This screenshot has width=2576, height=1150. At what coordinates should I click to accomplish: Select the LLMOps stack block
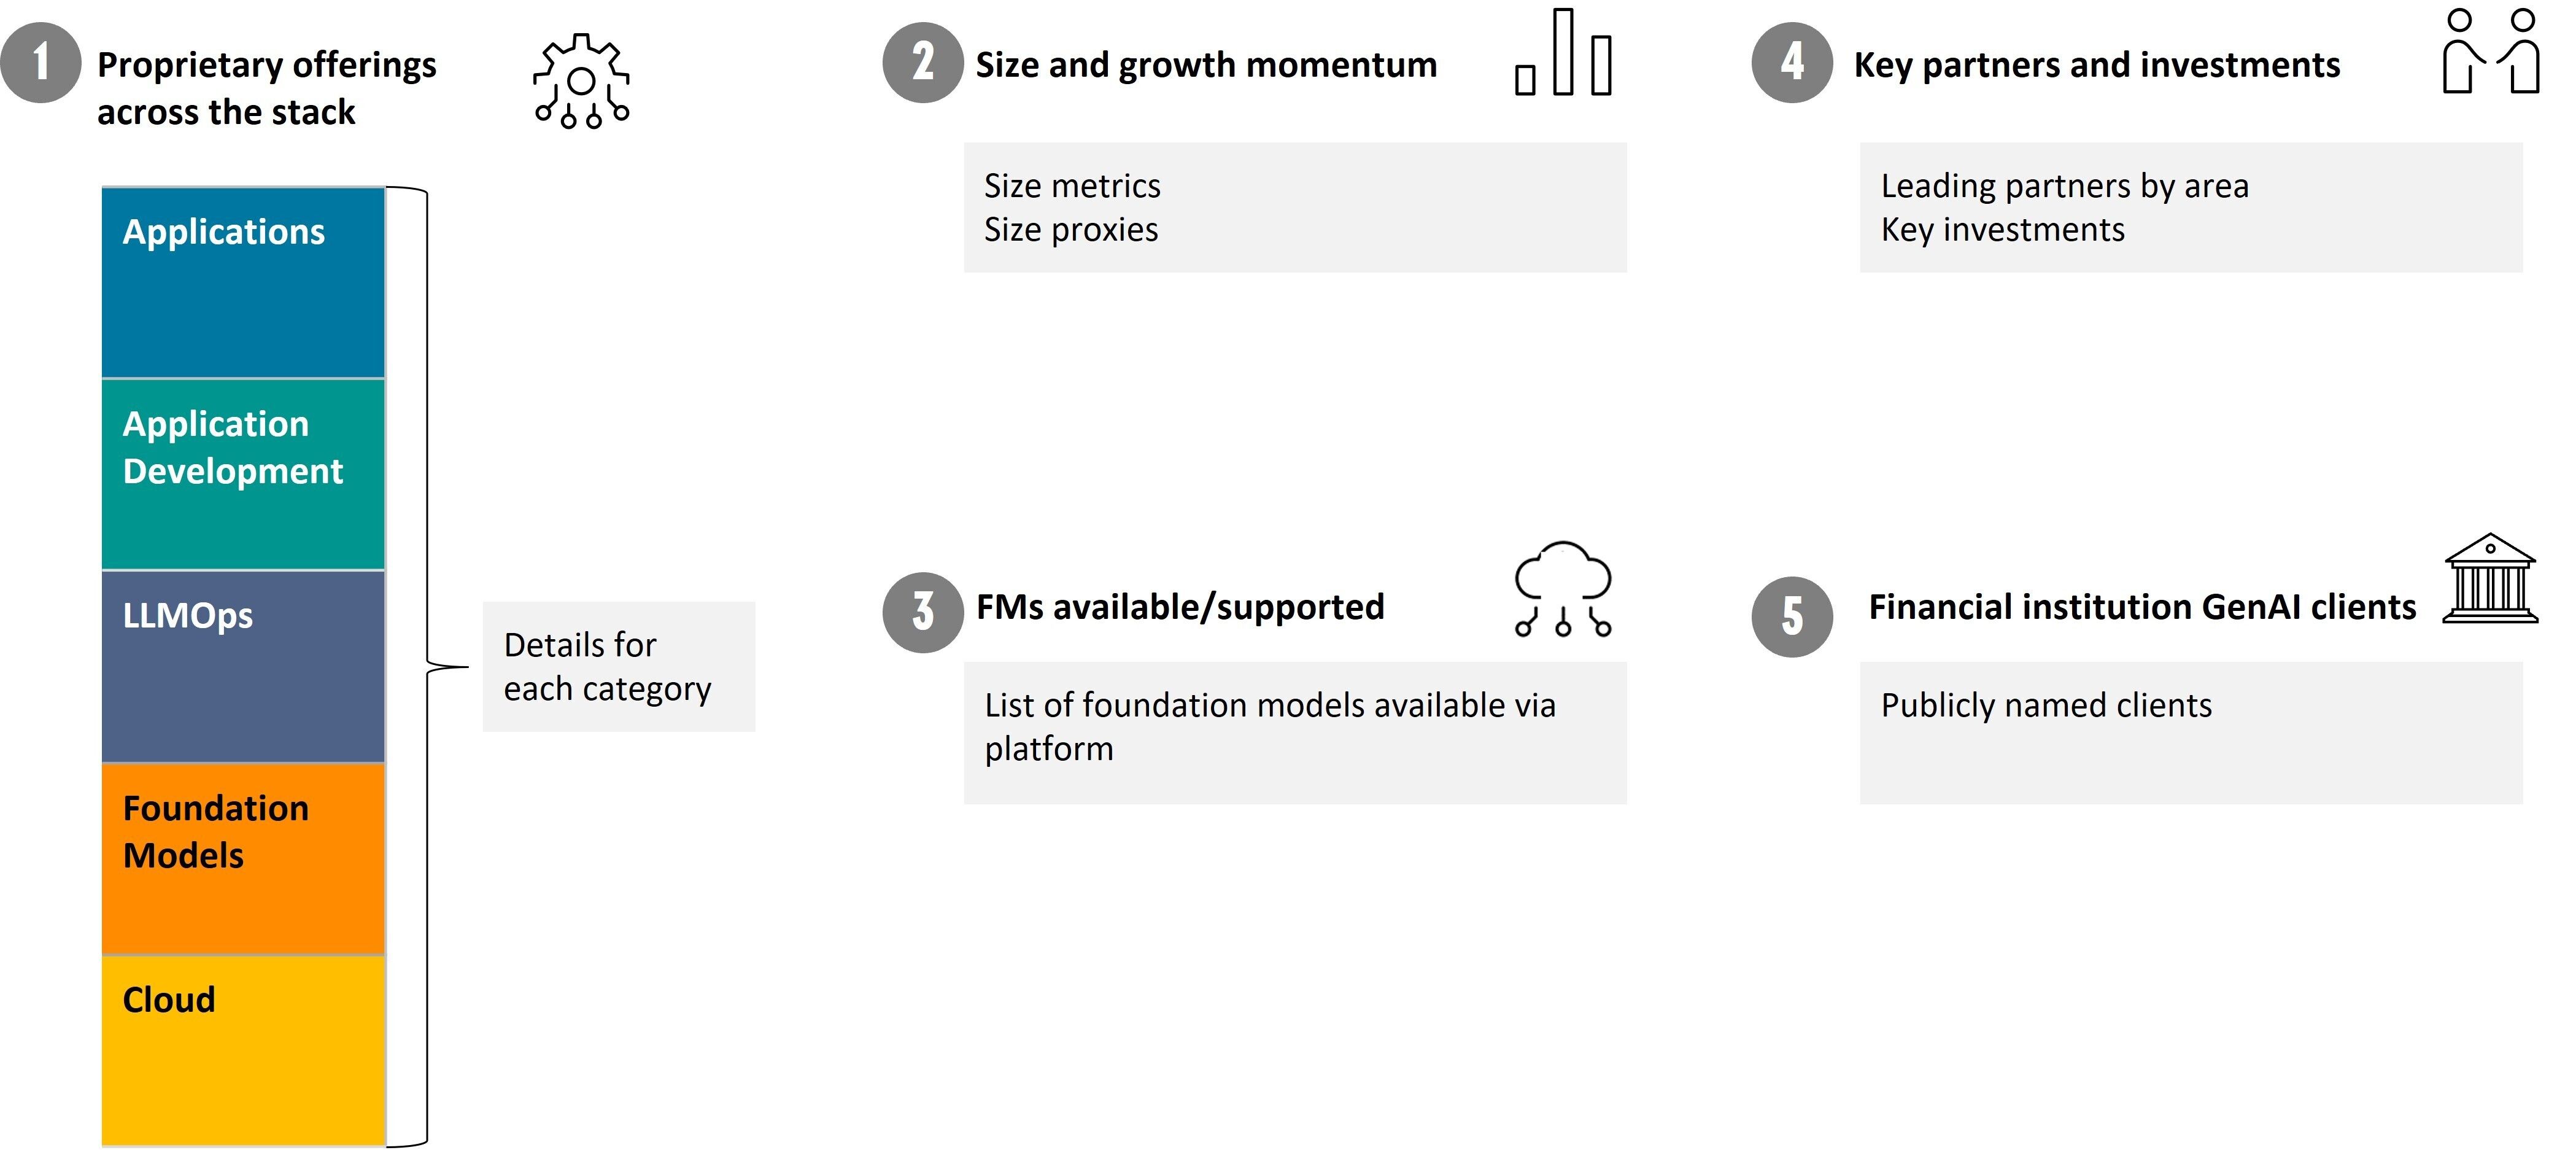[243, 667]
